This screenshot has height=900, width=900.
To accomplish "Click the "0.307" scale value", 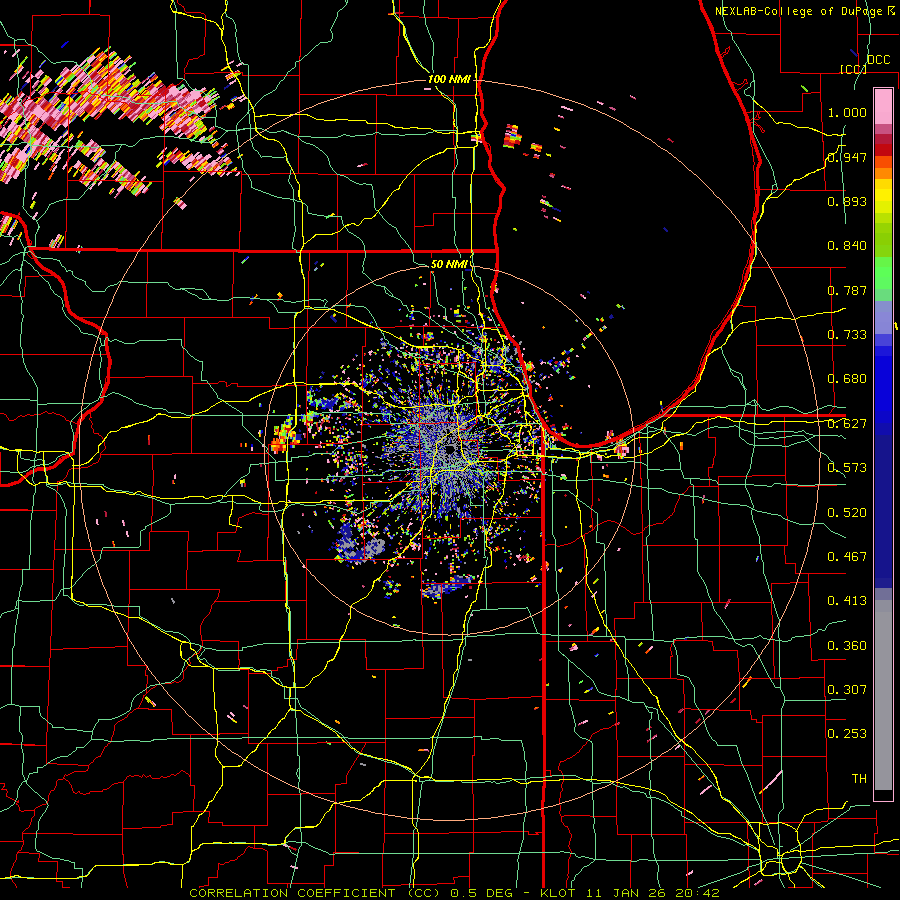I will [x=847, y=690].
